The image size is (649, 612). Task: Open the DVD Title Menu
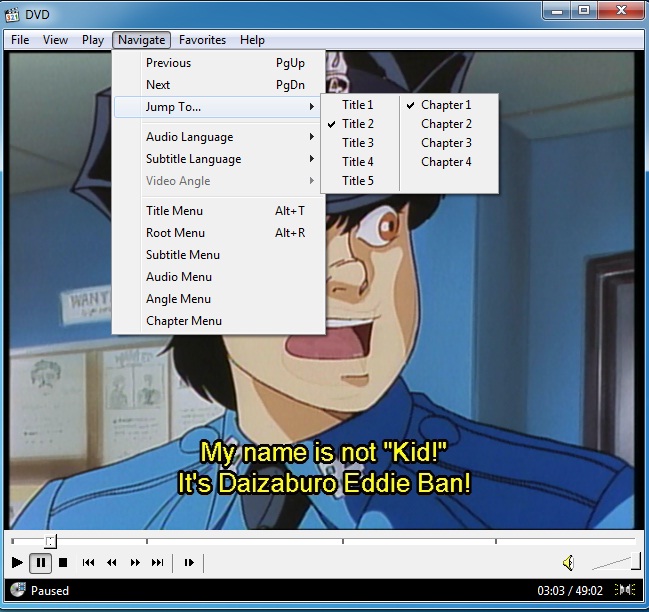pos(218,211)
